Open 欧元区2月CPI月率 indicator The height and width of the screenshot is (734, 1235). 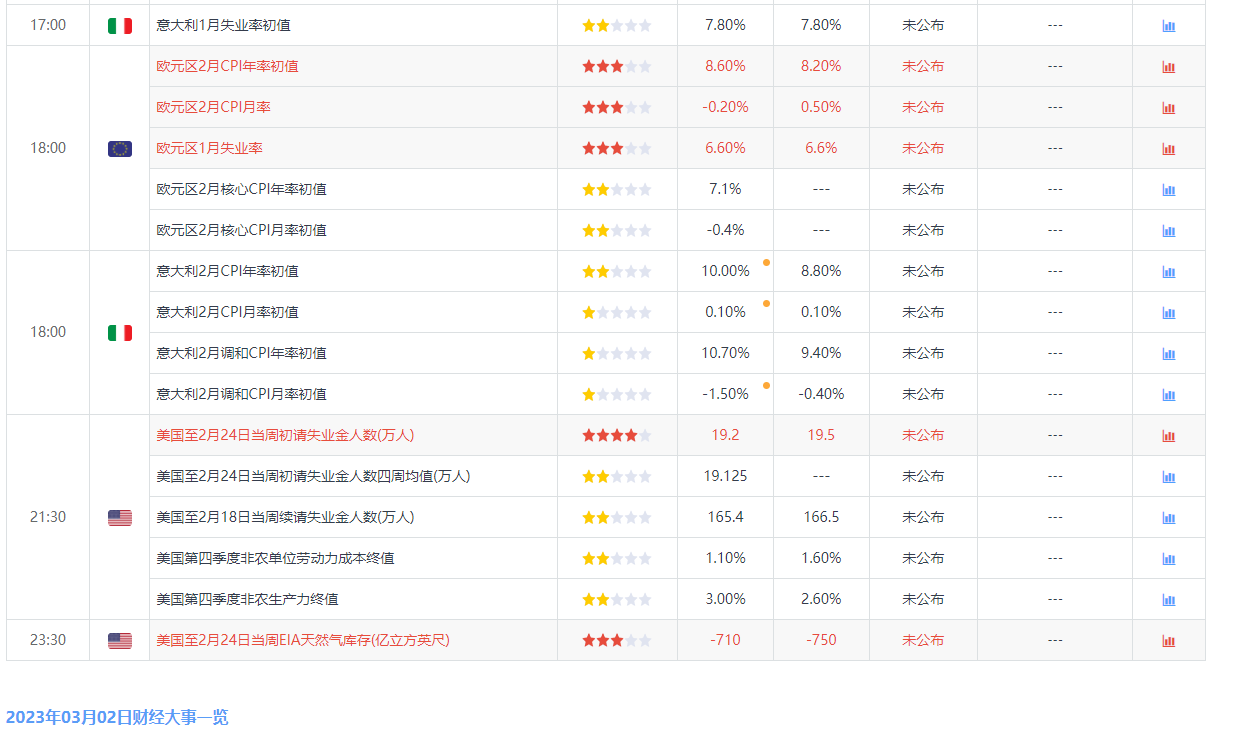[214, 107]
